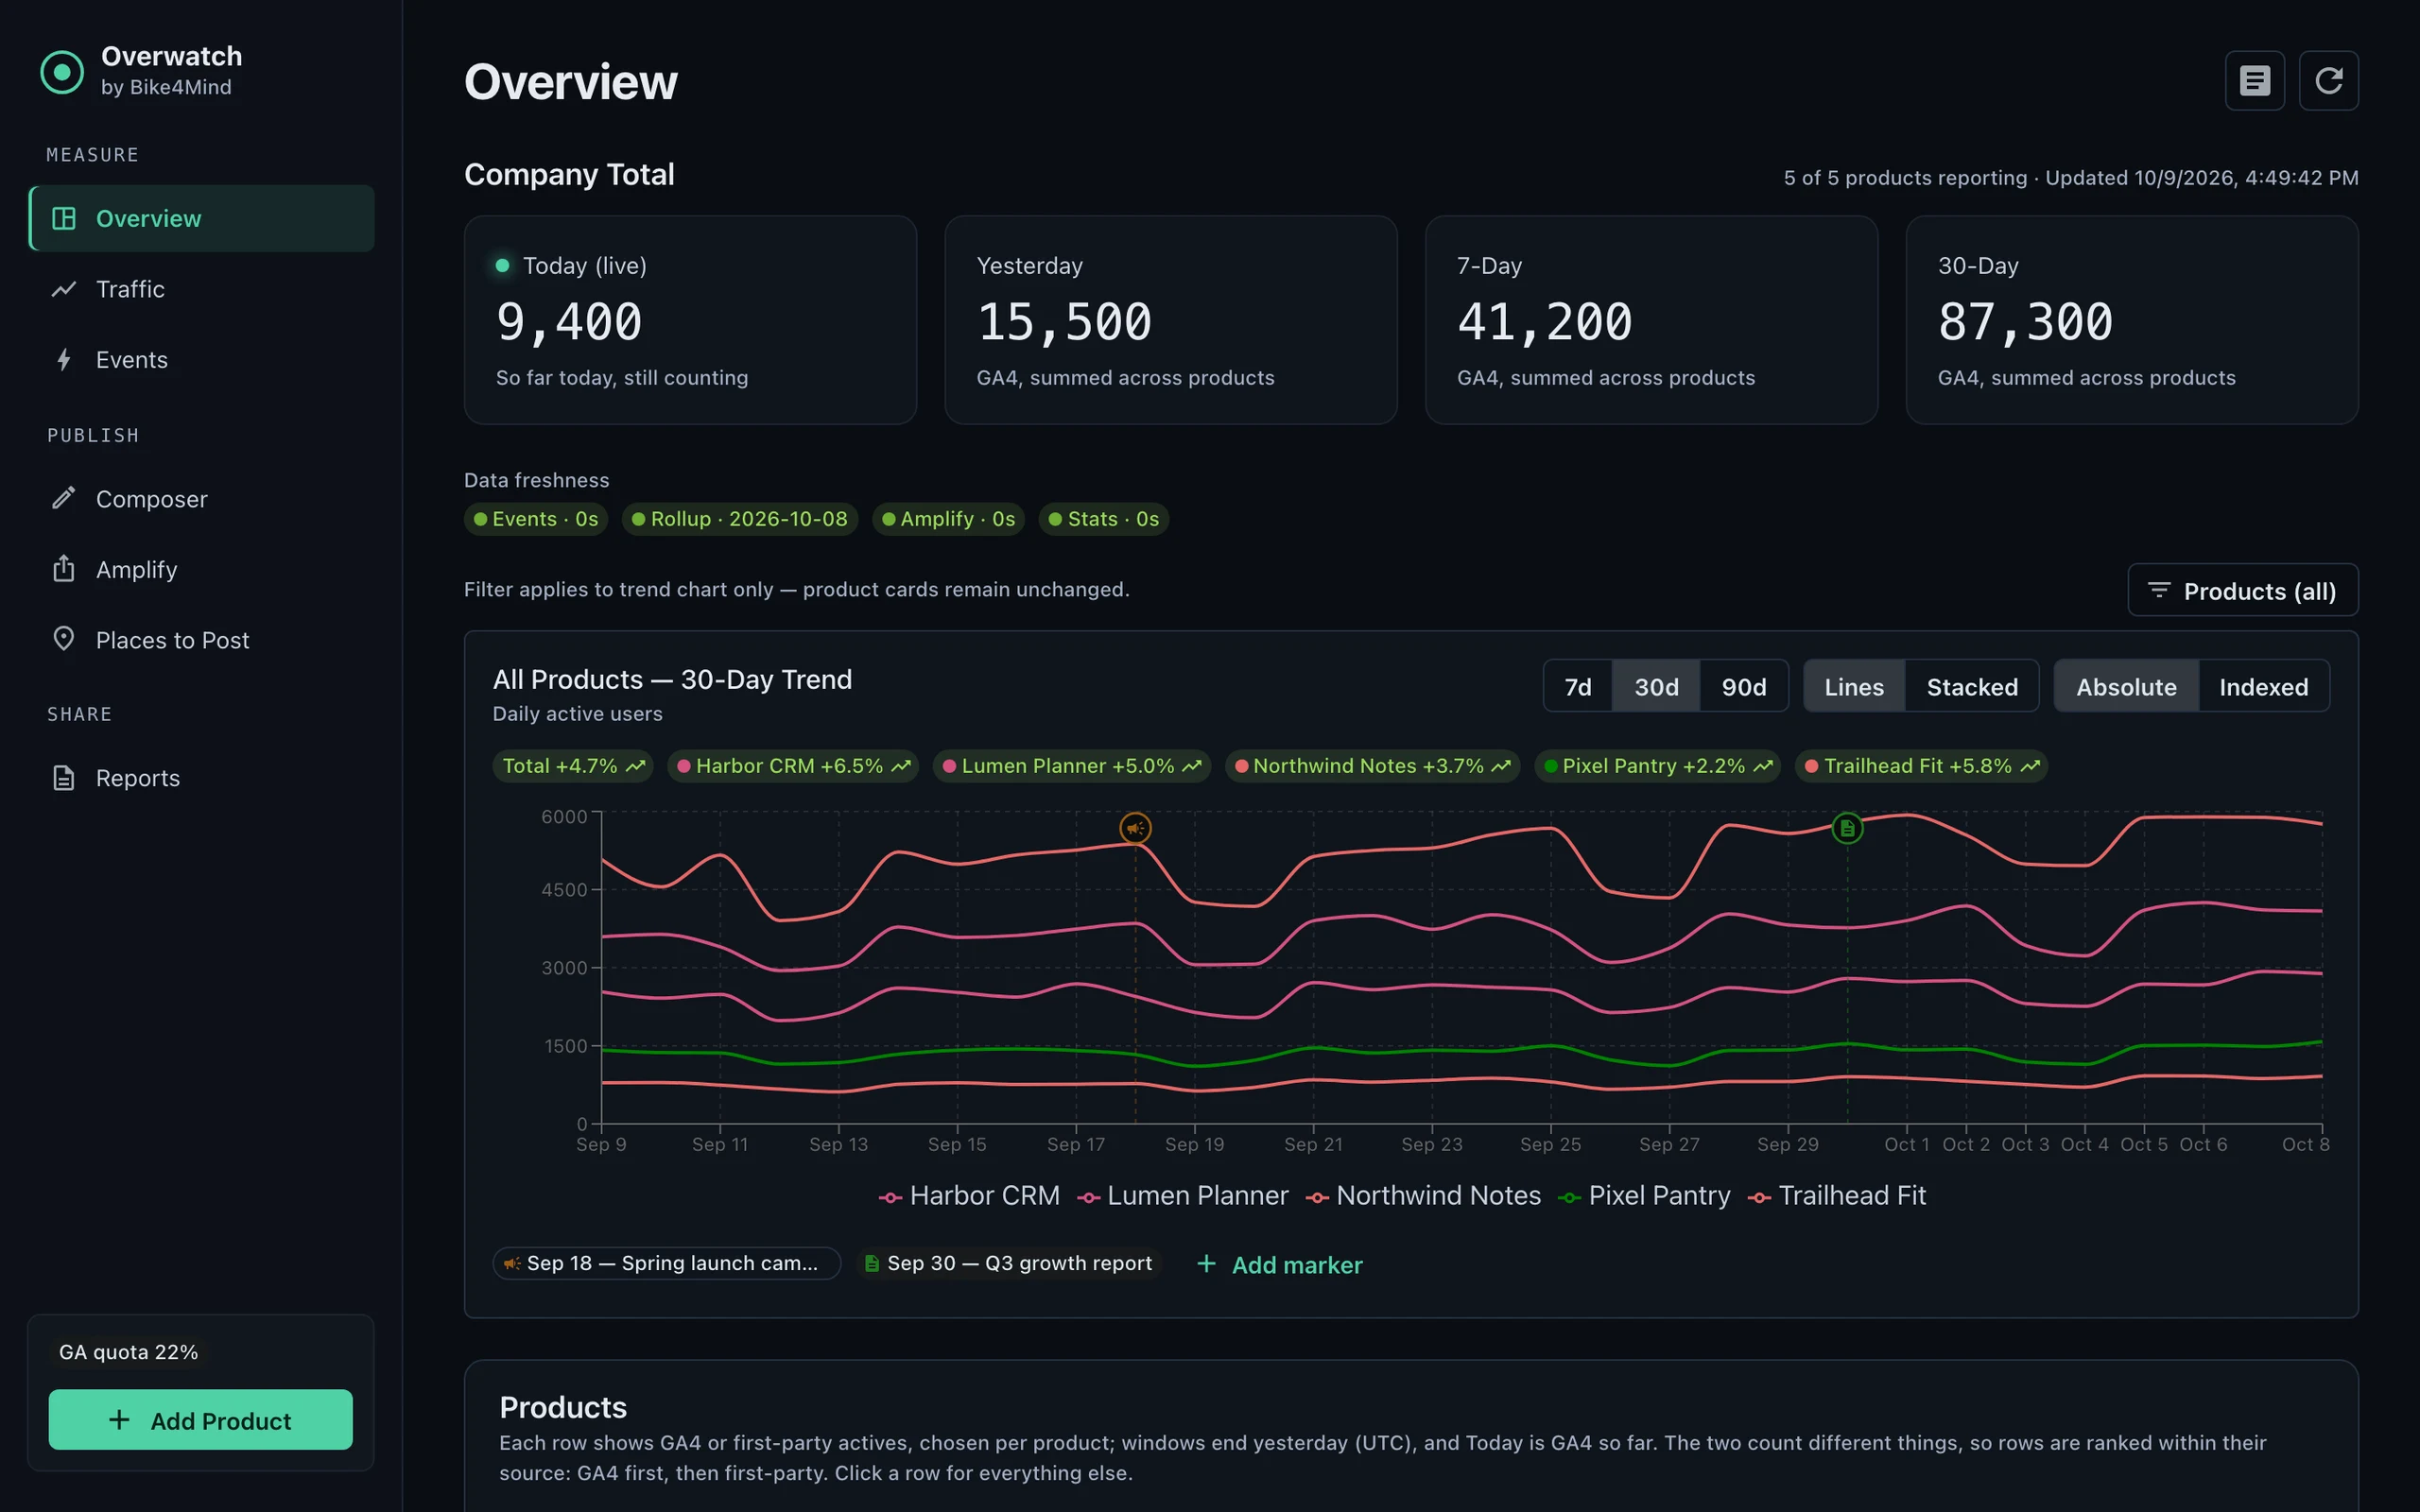This screenshot has height=1512, width=2420.
Task: Open the Traffic page
Action: [x=201, y=289]
